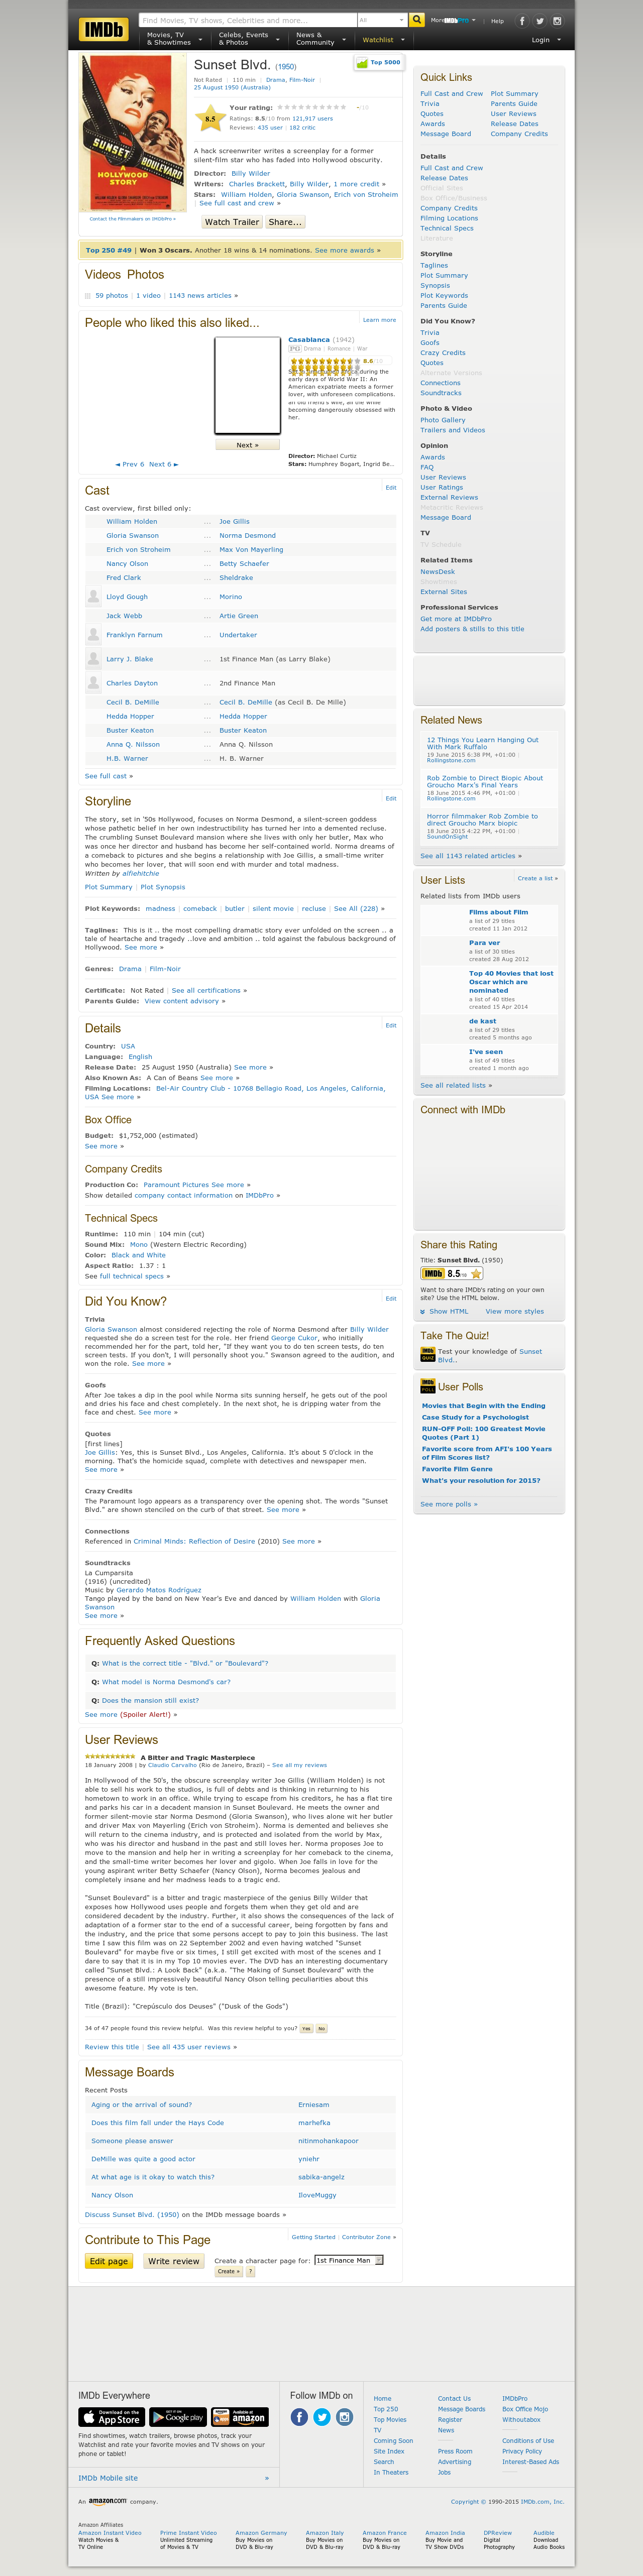The image size is (643, 2576).
Task: Open Charles Dayton's placeholder avatar
Action: (x=93, y=683)
